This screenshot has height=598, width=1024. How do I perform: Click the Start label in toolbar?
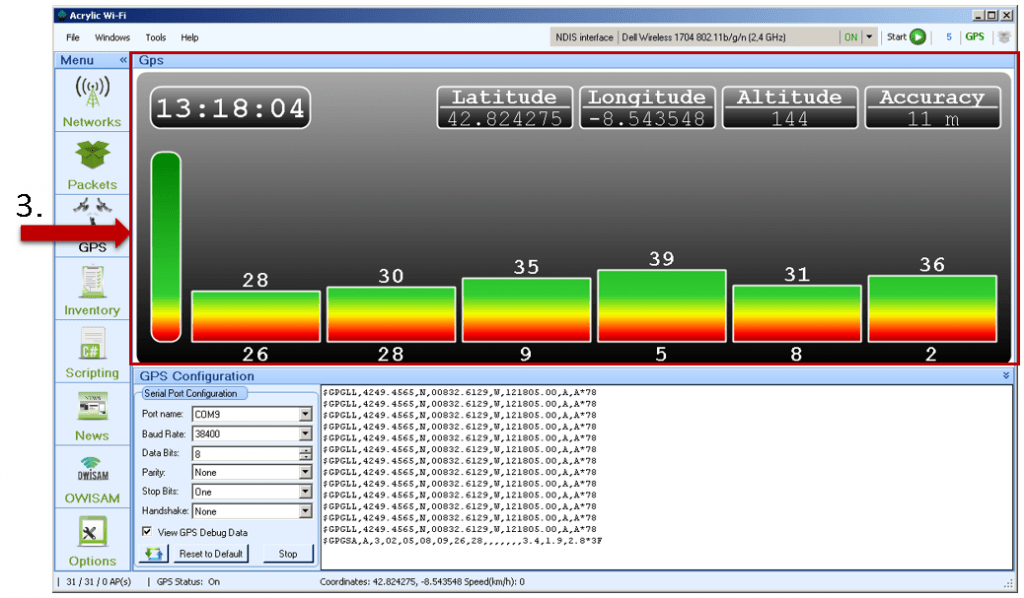tap(896, 37)
